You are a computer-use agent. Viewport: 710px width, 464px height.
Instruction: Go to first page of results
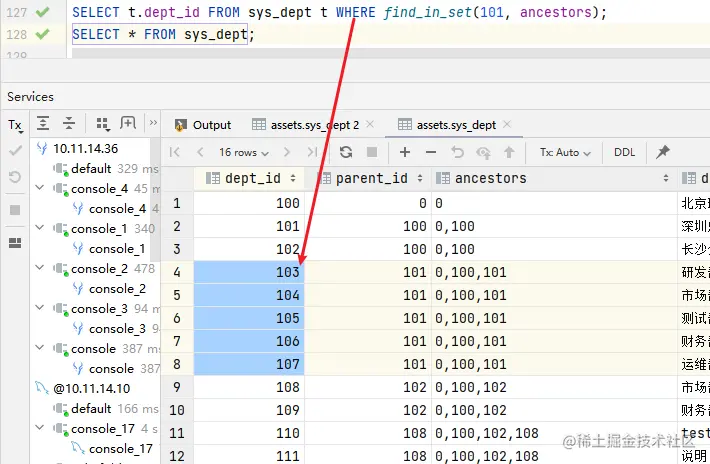point(174,152)
